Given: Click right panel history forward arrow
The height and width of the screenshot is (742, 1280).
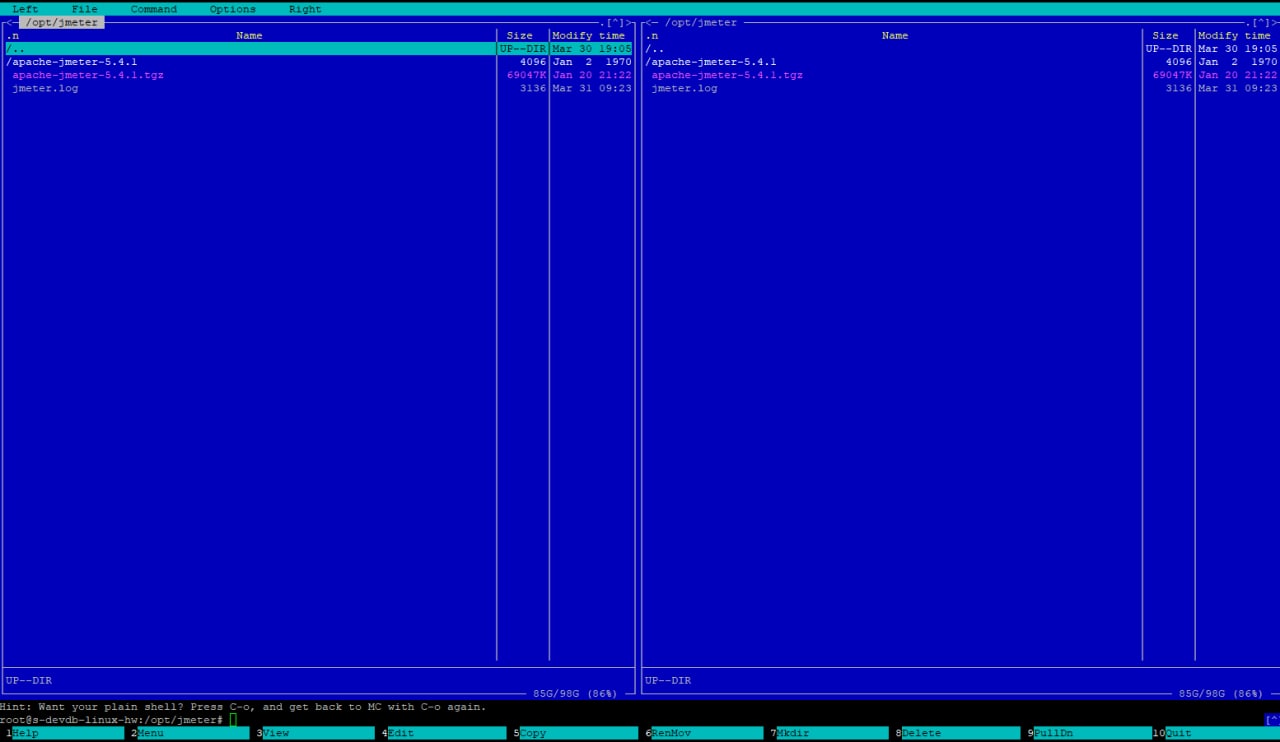Looking at the screenshot, I should coord(1275,22).
